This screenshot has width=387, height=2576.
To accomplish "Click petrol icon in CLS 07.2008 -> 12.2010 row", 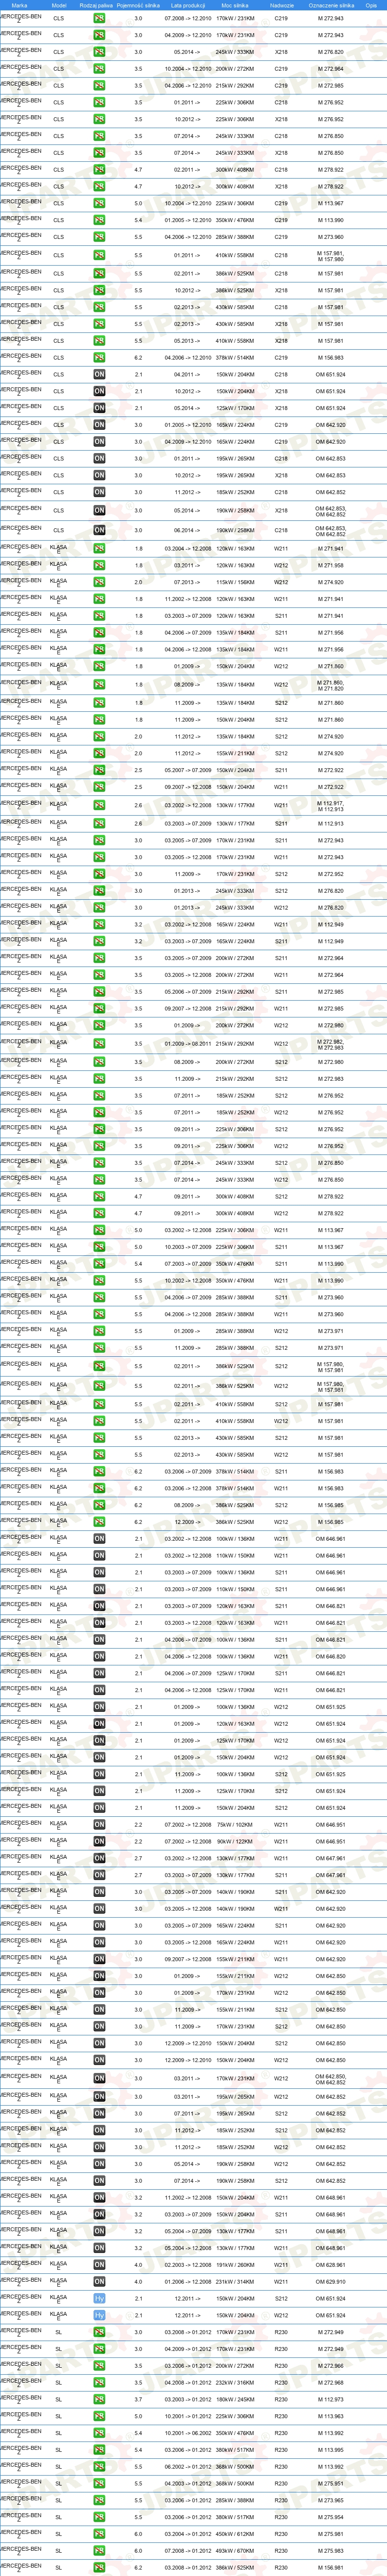I will point(99,18).
